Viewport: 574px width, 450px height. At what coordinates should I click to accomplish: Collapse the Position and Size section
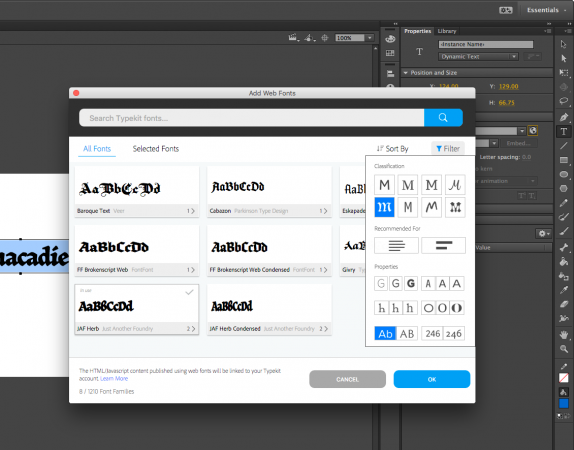406,73
